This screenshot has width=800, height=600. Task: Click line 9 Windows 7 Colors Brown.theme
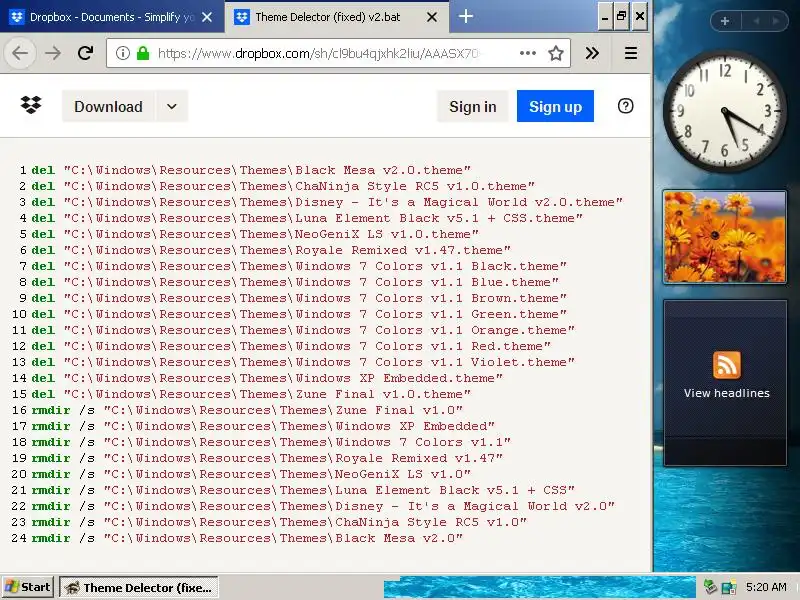315,298
